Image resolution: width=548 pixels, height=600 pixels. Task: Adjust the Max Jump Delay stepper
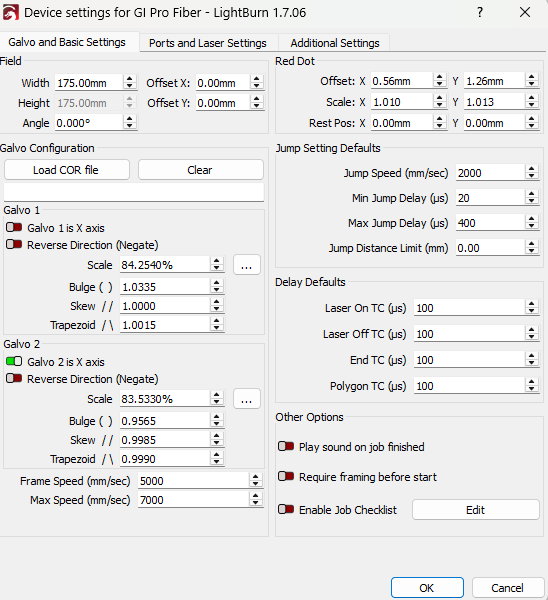(x=532, y=222)
